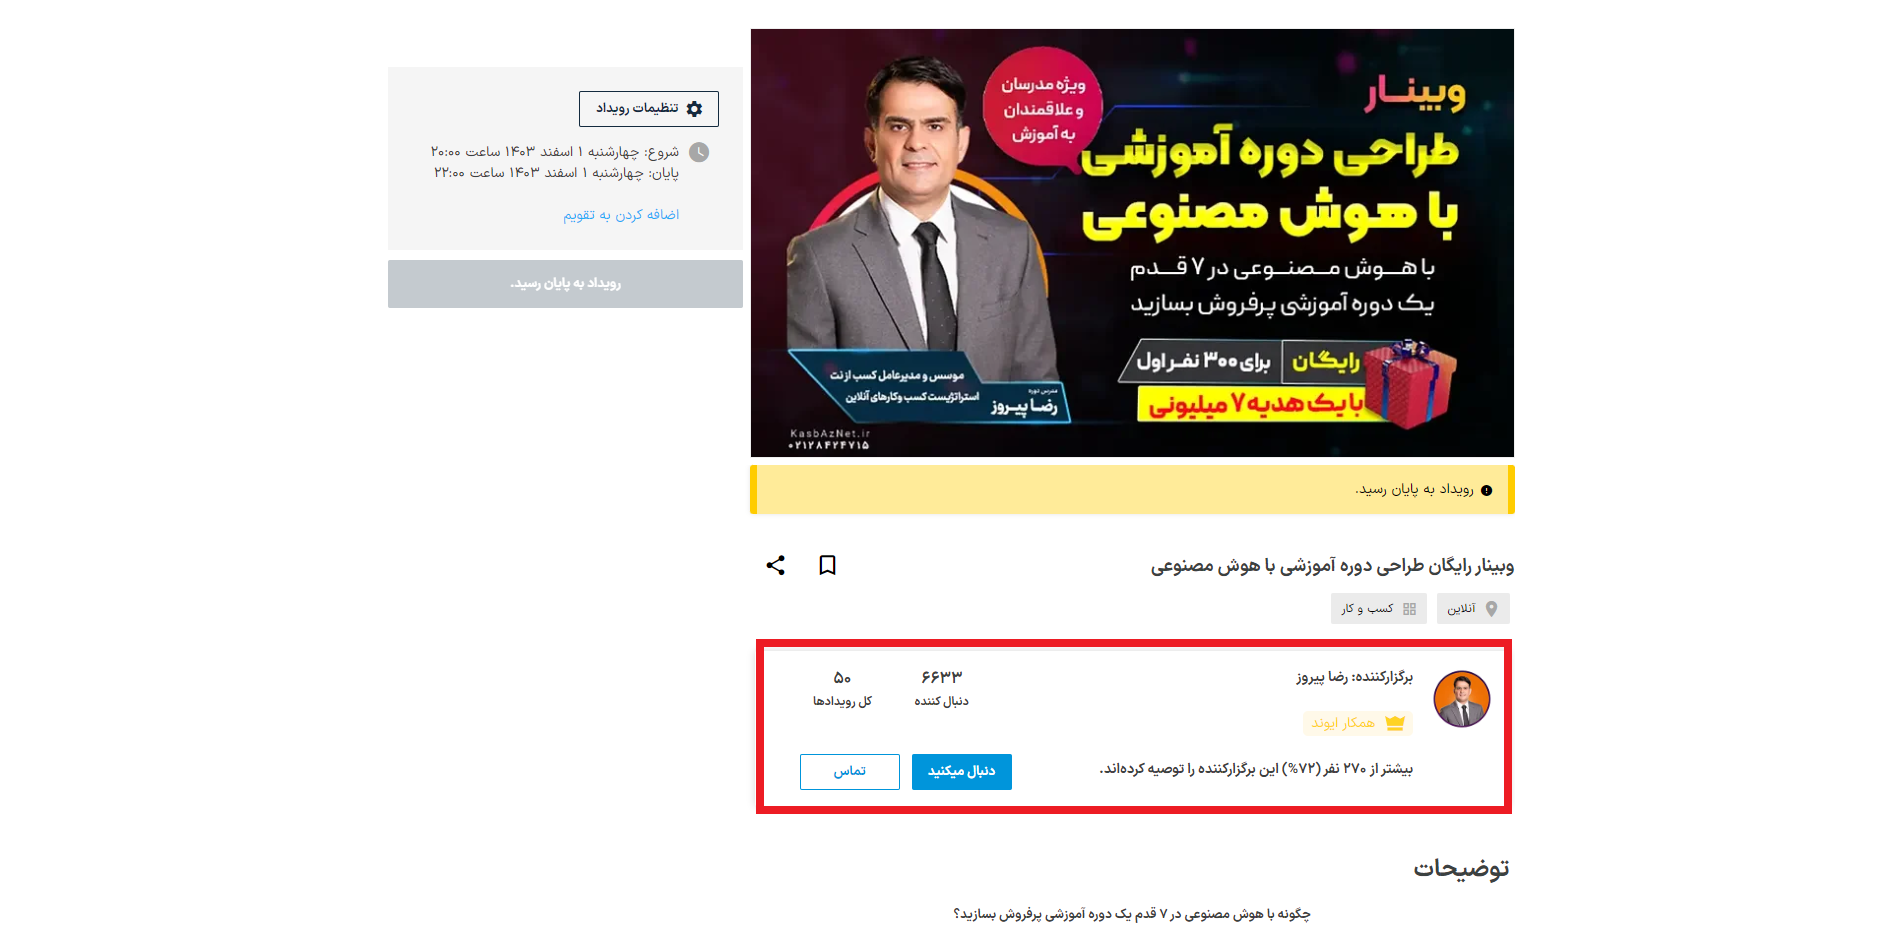
Task: Bookmark this event with the bookmark icon
Action: coord(827,565)
